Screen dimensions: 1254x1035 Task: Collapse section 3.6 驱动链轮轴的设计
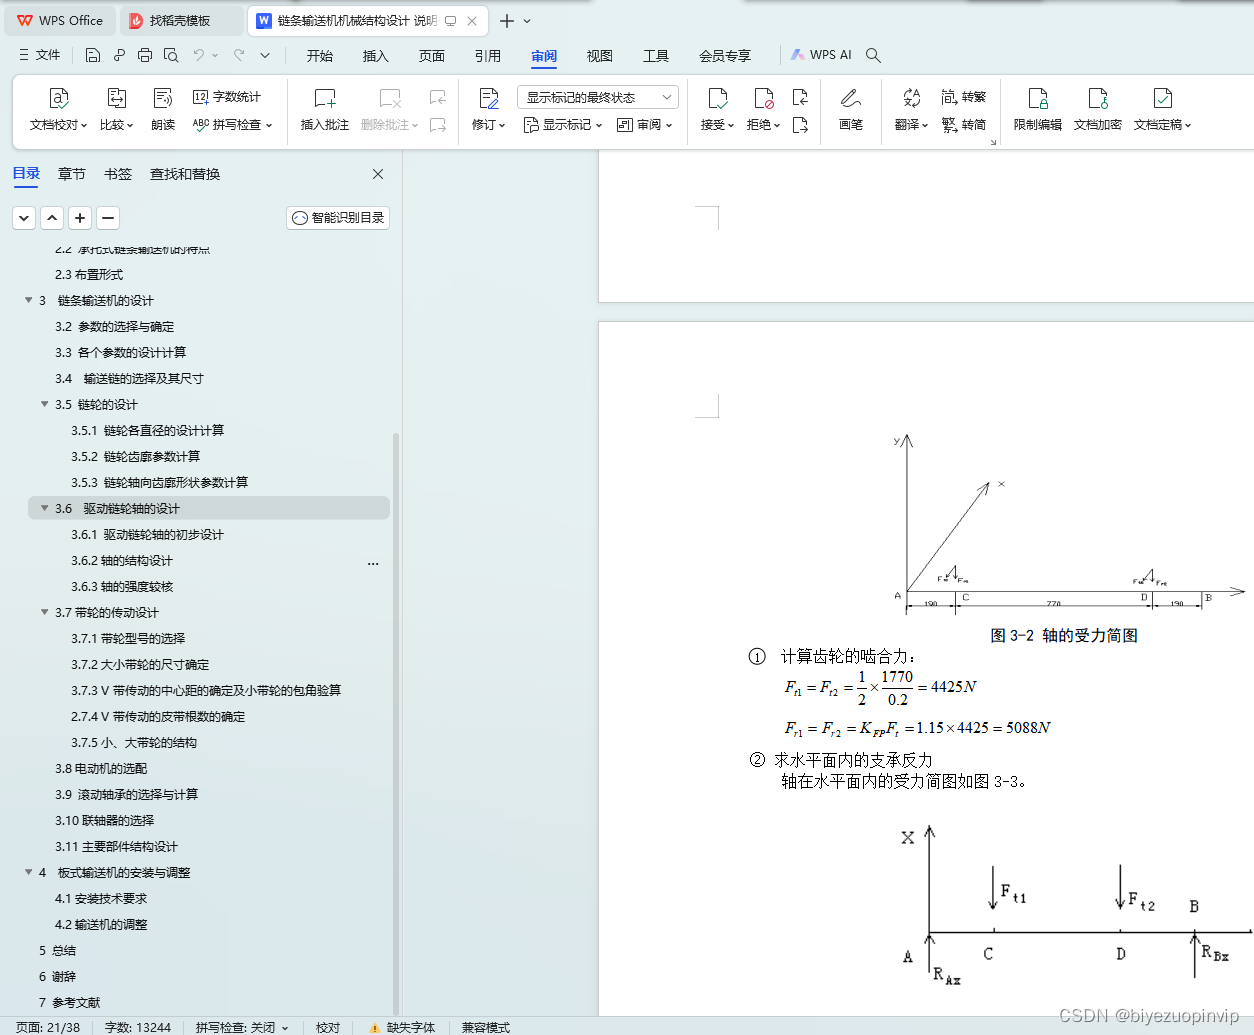pos(44,508)
